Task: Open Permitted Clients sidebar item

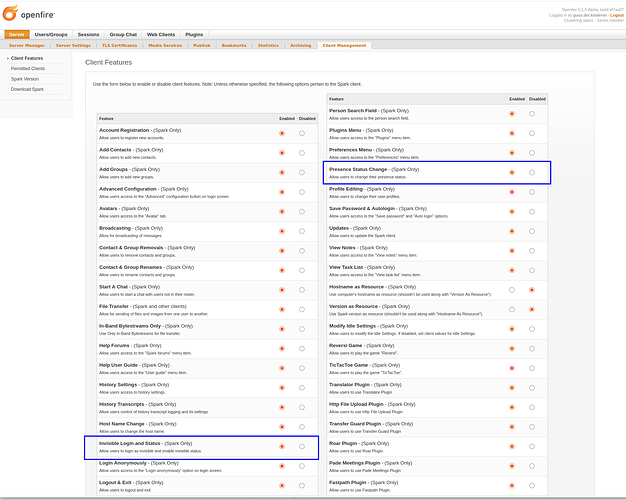Action: tap(28, 69)
